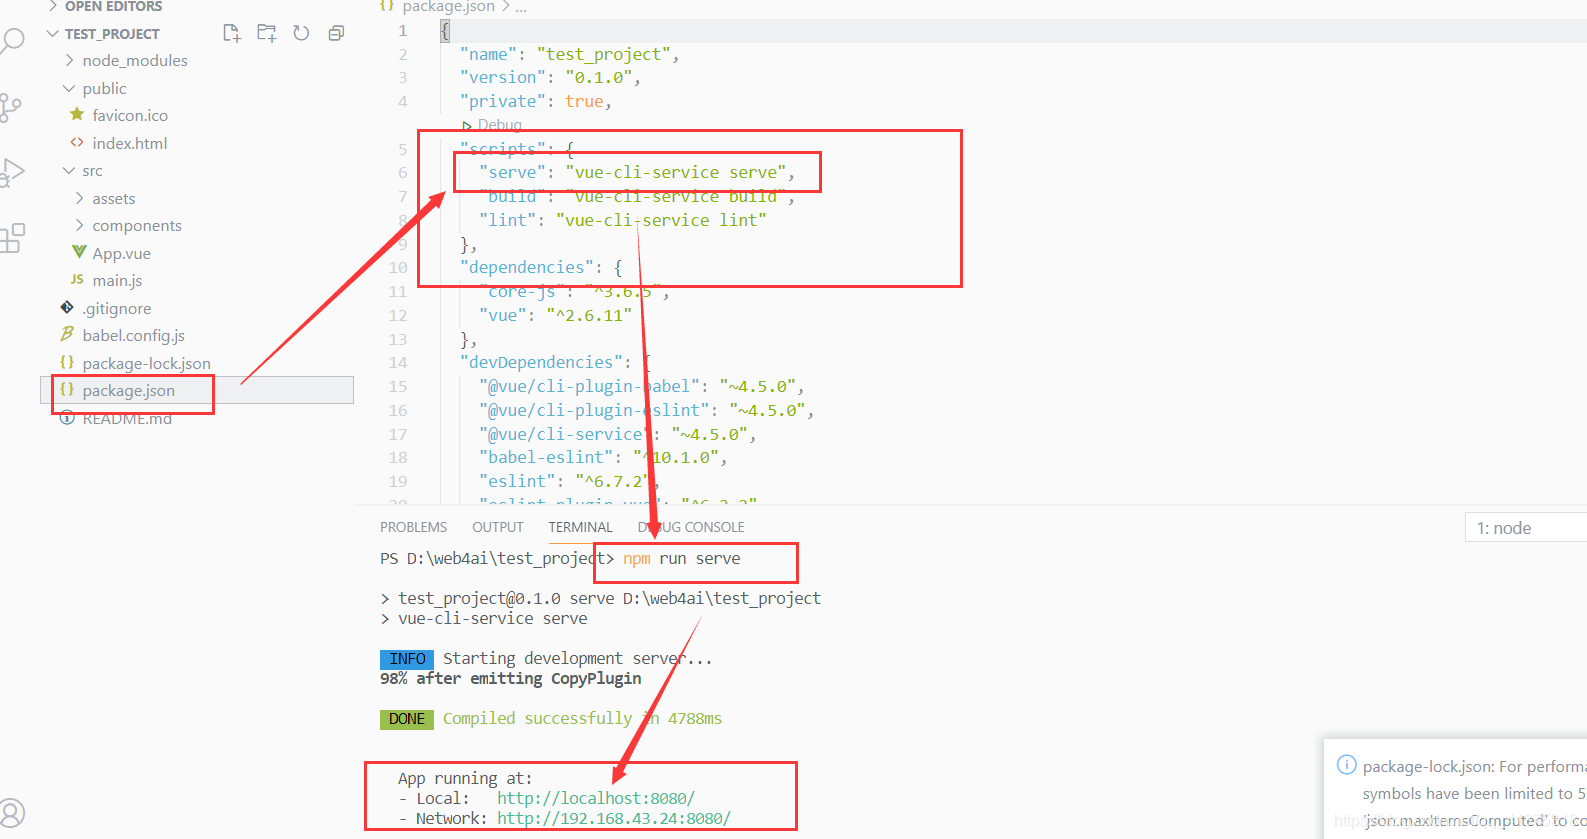Click the index.html file icon
Viewport: 1587px width, 839px height.
click(x=77, y=143)
